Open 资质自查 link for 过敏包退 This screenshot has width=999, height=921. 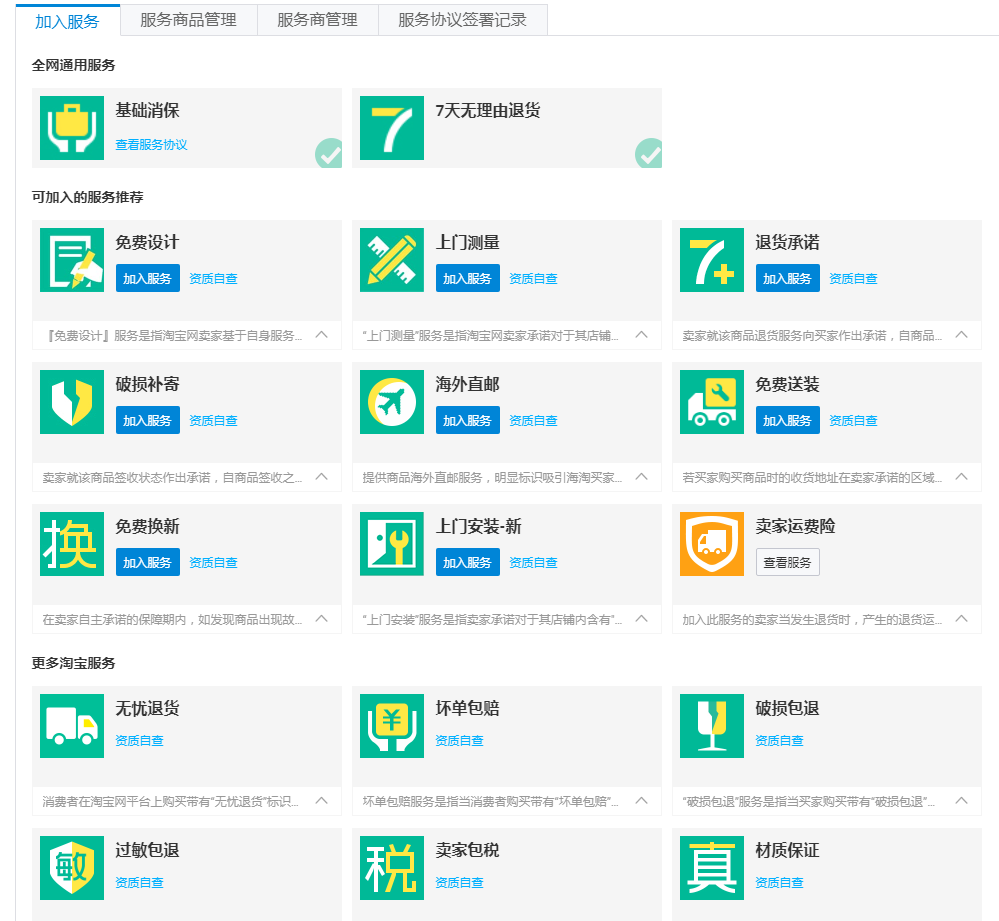(x=140, y=882)
